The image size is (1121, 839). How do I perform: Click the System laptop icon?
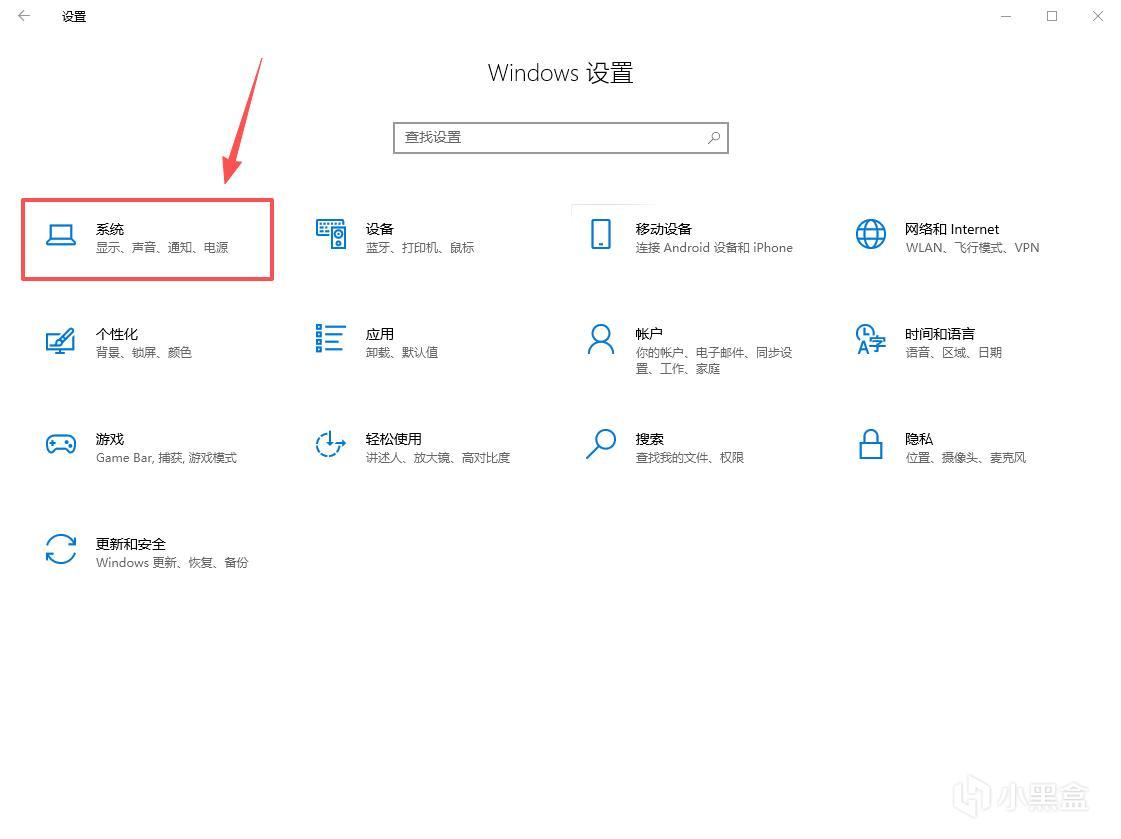point(61,234)
